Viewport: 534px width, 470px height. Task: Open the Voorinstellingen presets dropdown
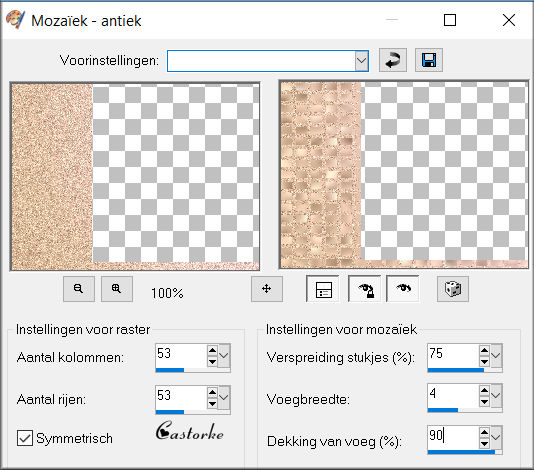tap(361, 61)
